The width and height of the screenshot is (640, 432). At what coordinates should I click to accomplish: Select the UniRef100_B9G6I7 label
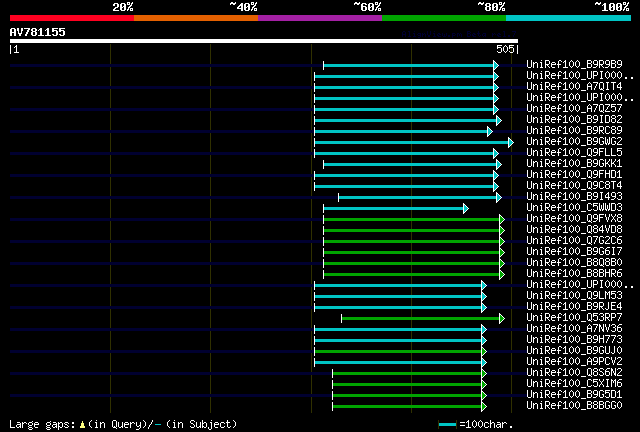[x=574, y=252]
